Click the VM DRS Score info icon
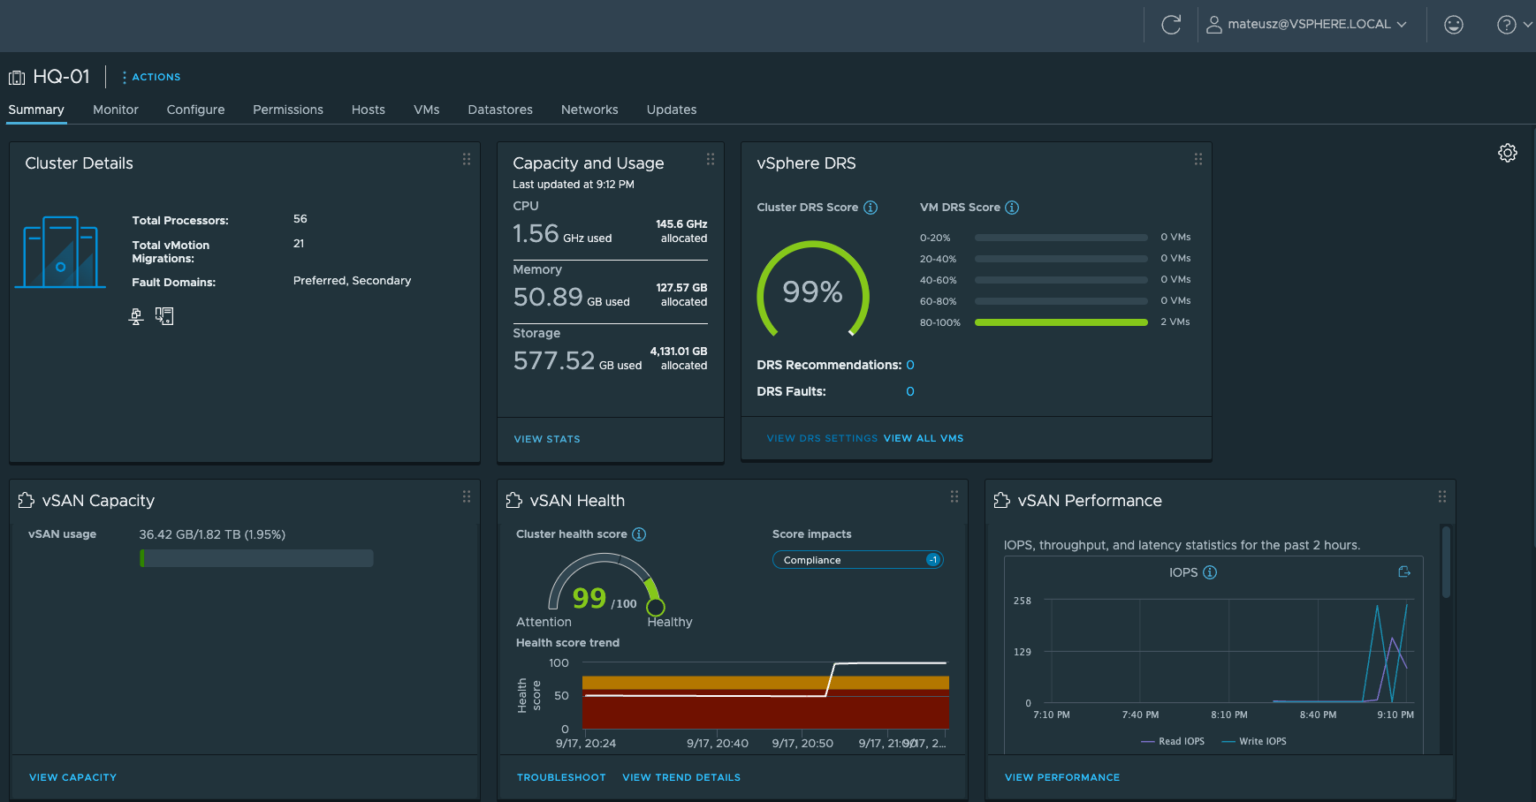The width and height of the screenshot is (1536, 802). [x=1012, y=208]
